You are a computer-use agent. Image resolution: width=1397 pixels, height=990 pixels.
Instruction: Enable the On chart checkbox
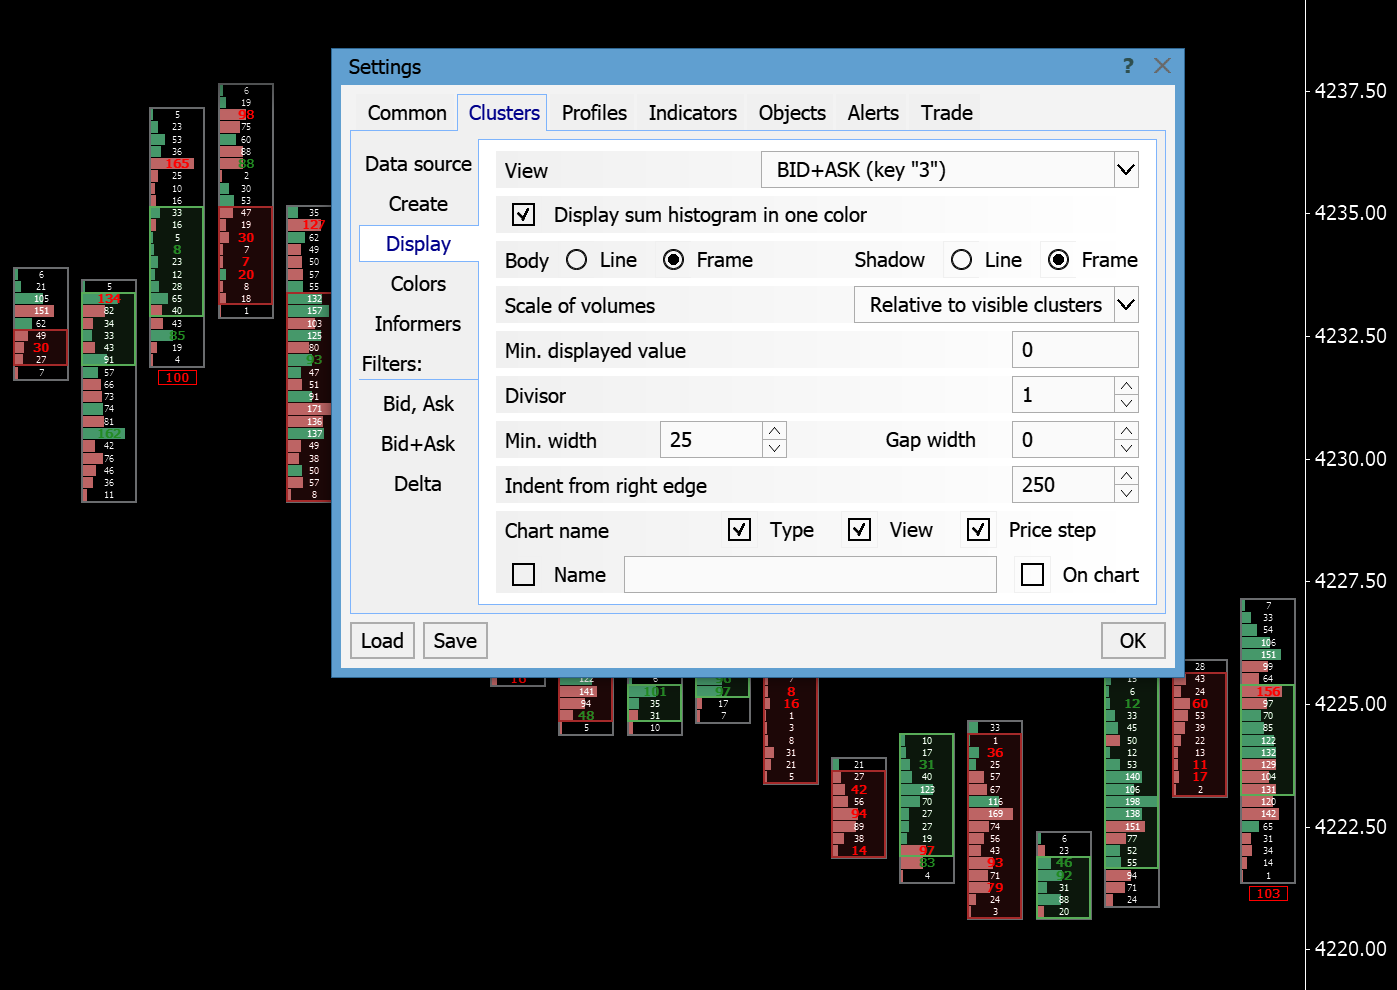tap(1032, 575)
